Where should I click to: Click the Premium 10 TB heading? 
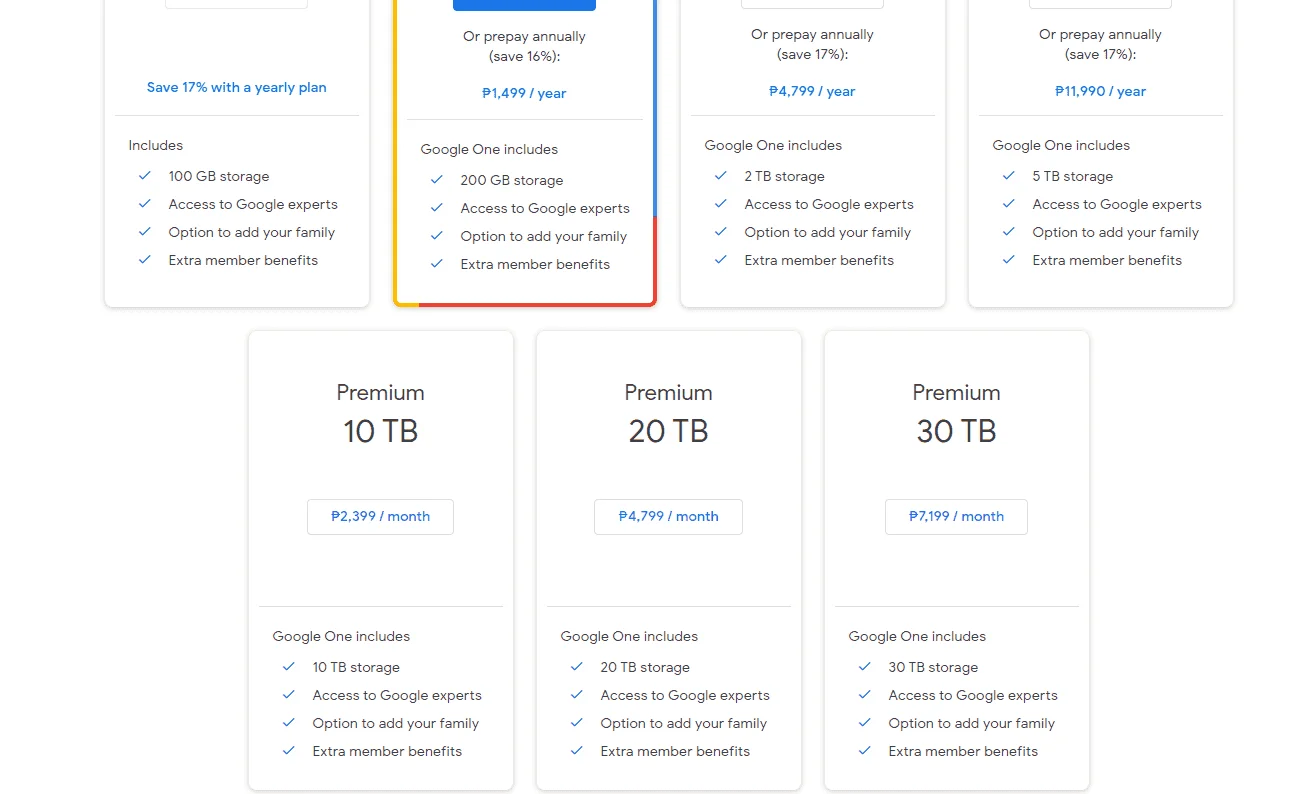coord(380,413)
